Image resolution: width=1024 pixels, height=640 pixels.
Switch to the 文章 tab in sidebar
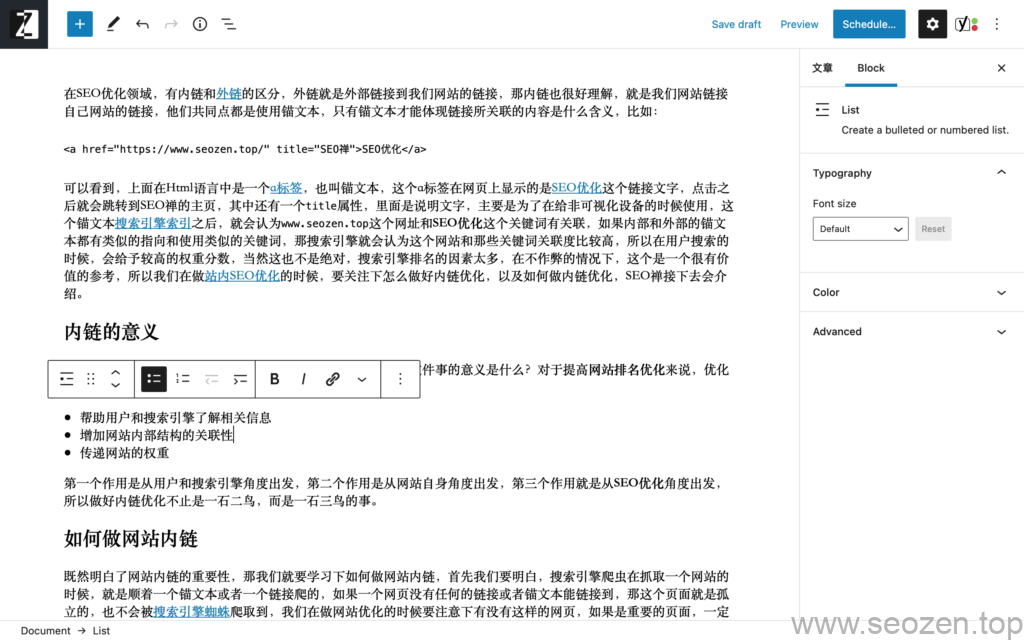point(822,68)
